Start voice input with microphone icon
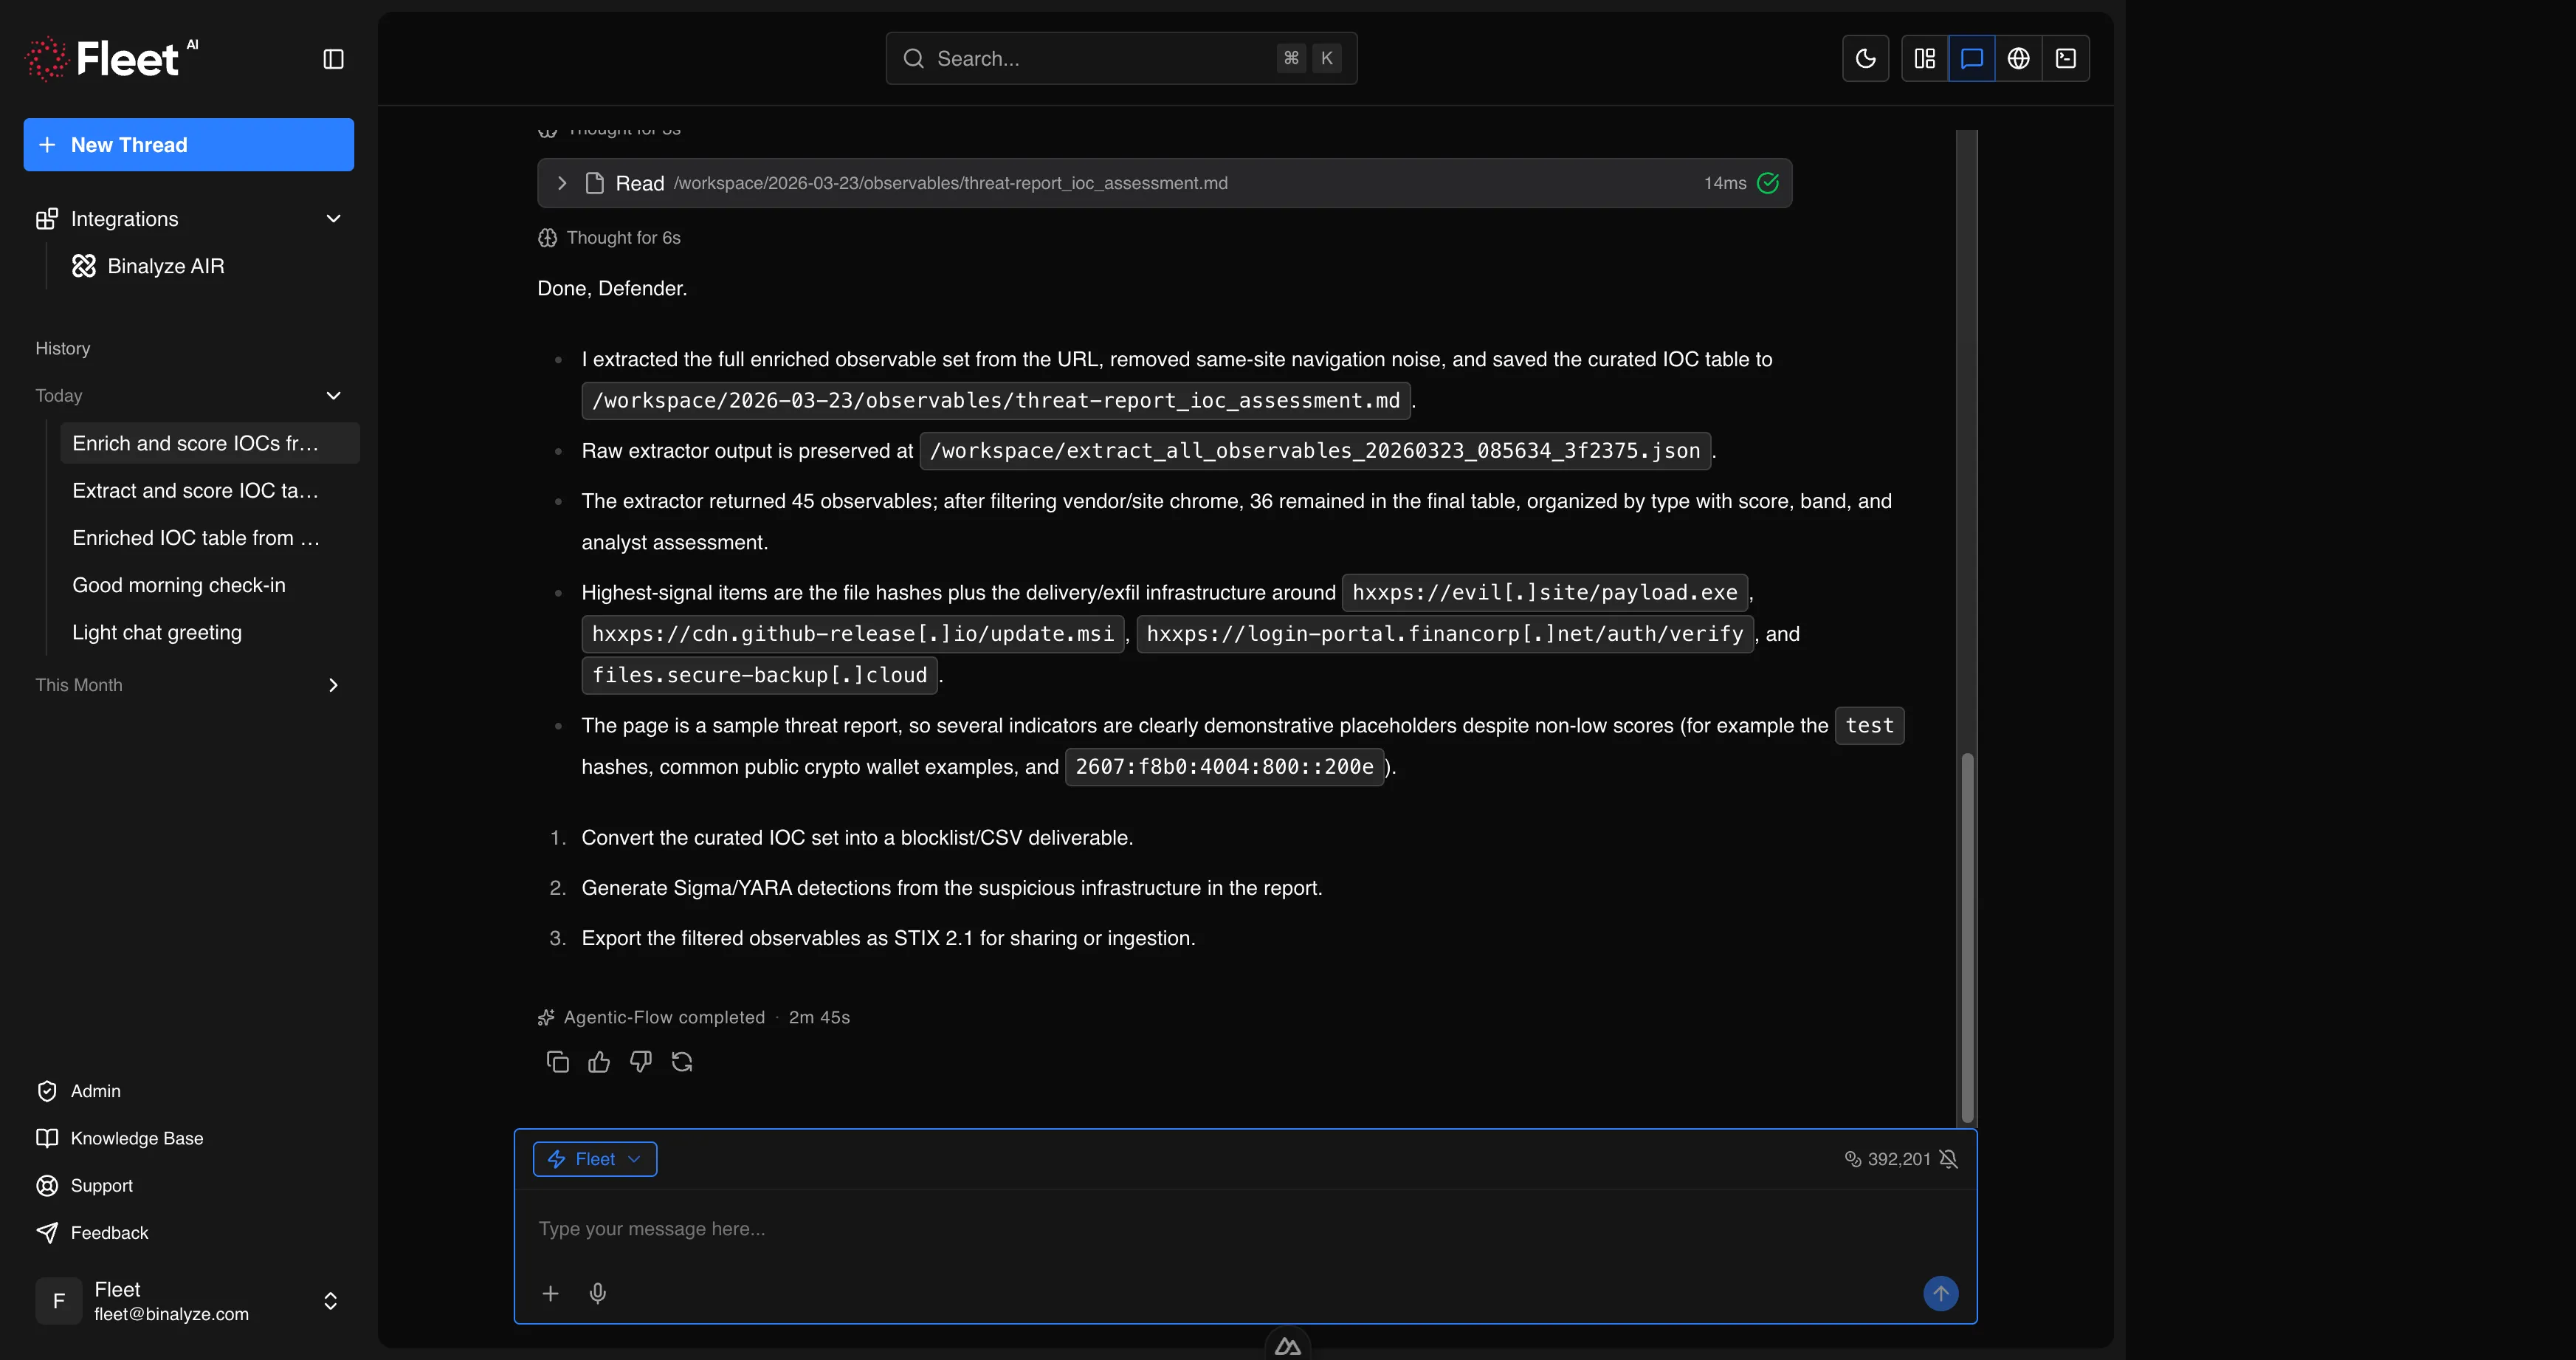Screen dimensions: 2576x1360 pos(597,1293)
